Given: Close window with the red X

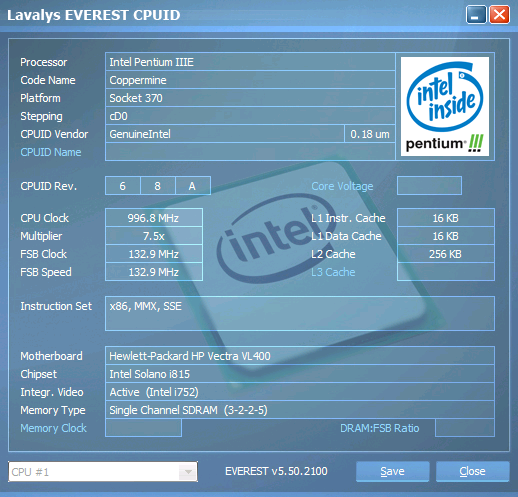Looking at the screenshot, I should 499,15.
